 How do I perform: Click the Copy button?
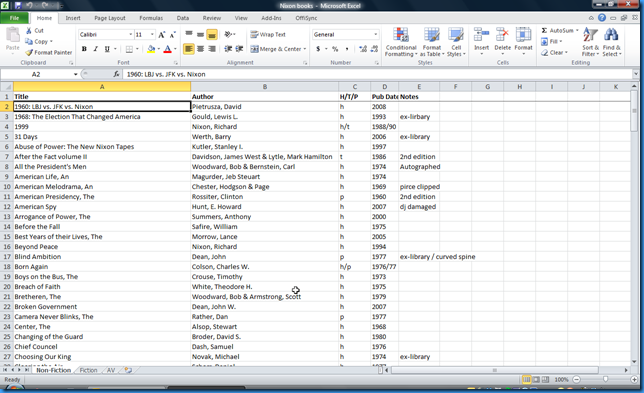click(x=36, y=41)
